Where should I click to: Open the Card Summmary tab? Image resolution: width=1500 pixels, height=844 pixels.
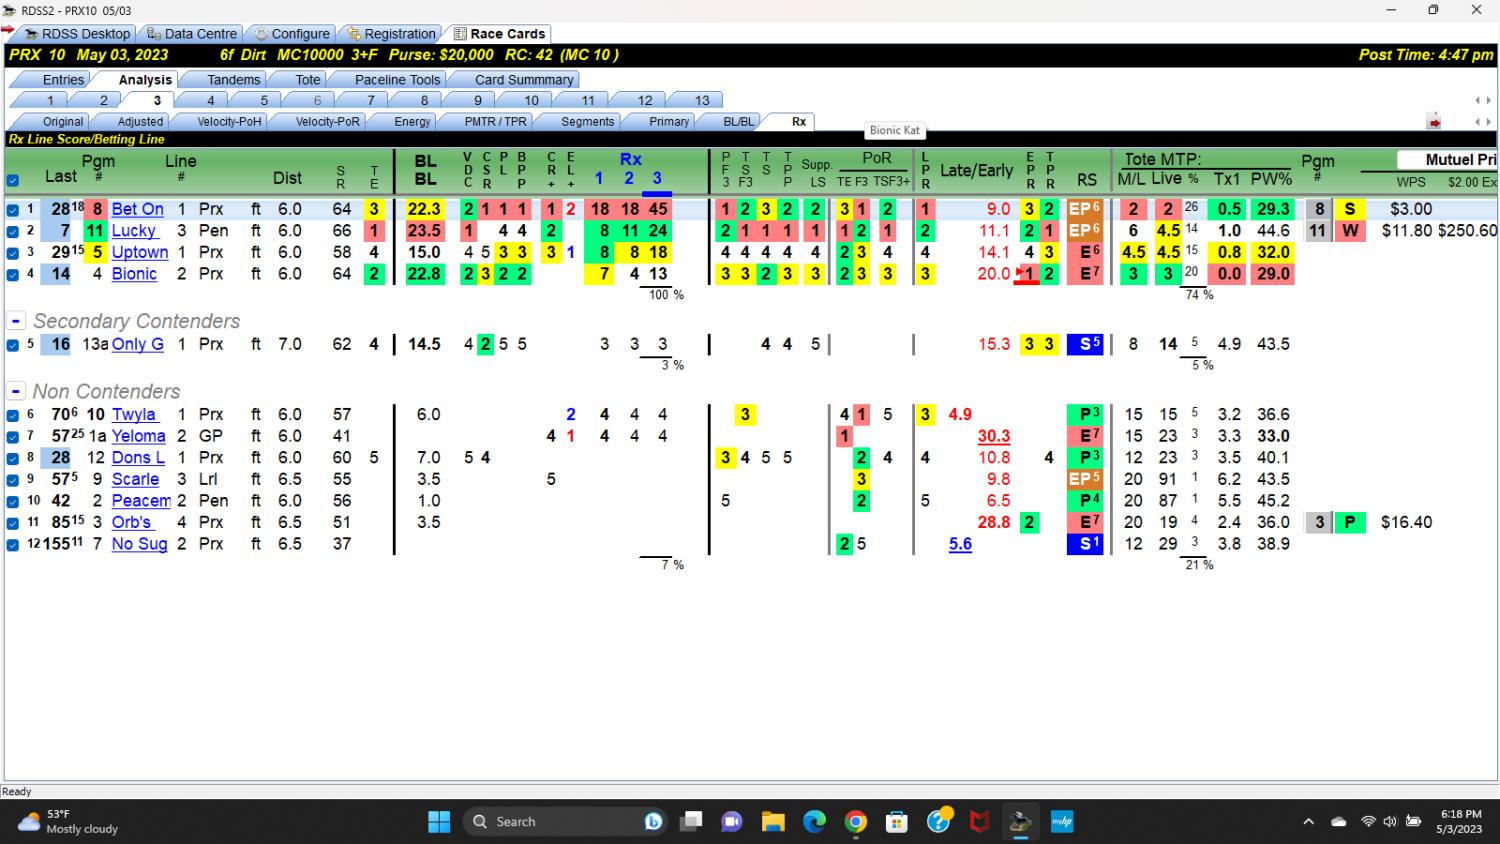tap(524, 79)
